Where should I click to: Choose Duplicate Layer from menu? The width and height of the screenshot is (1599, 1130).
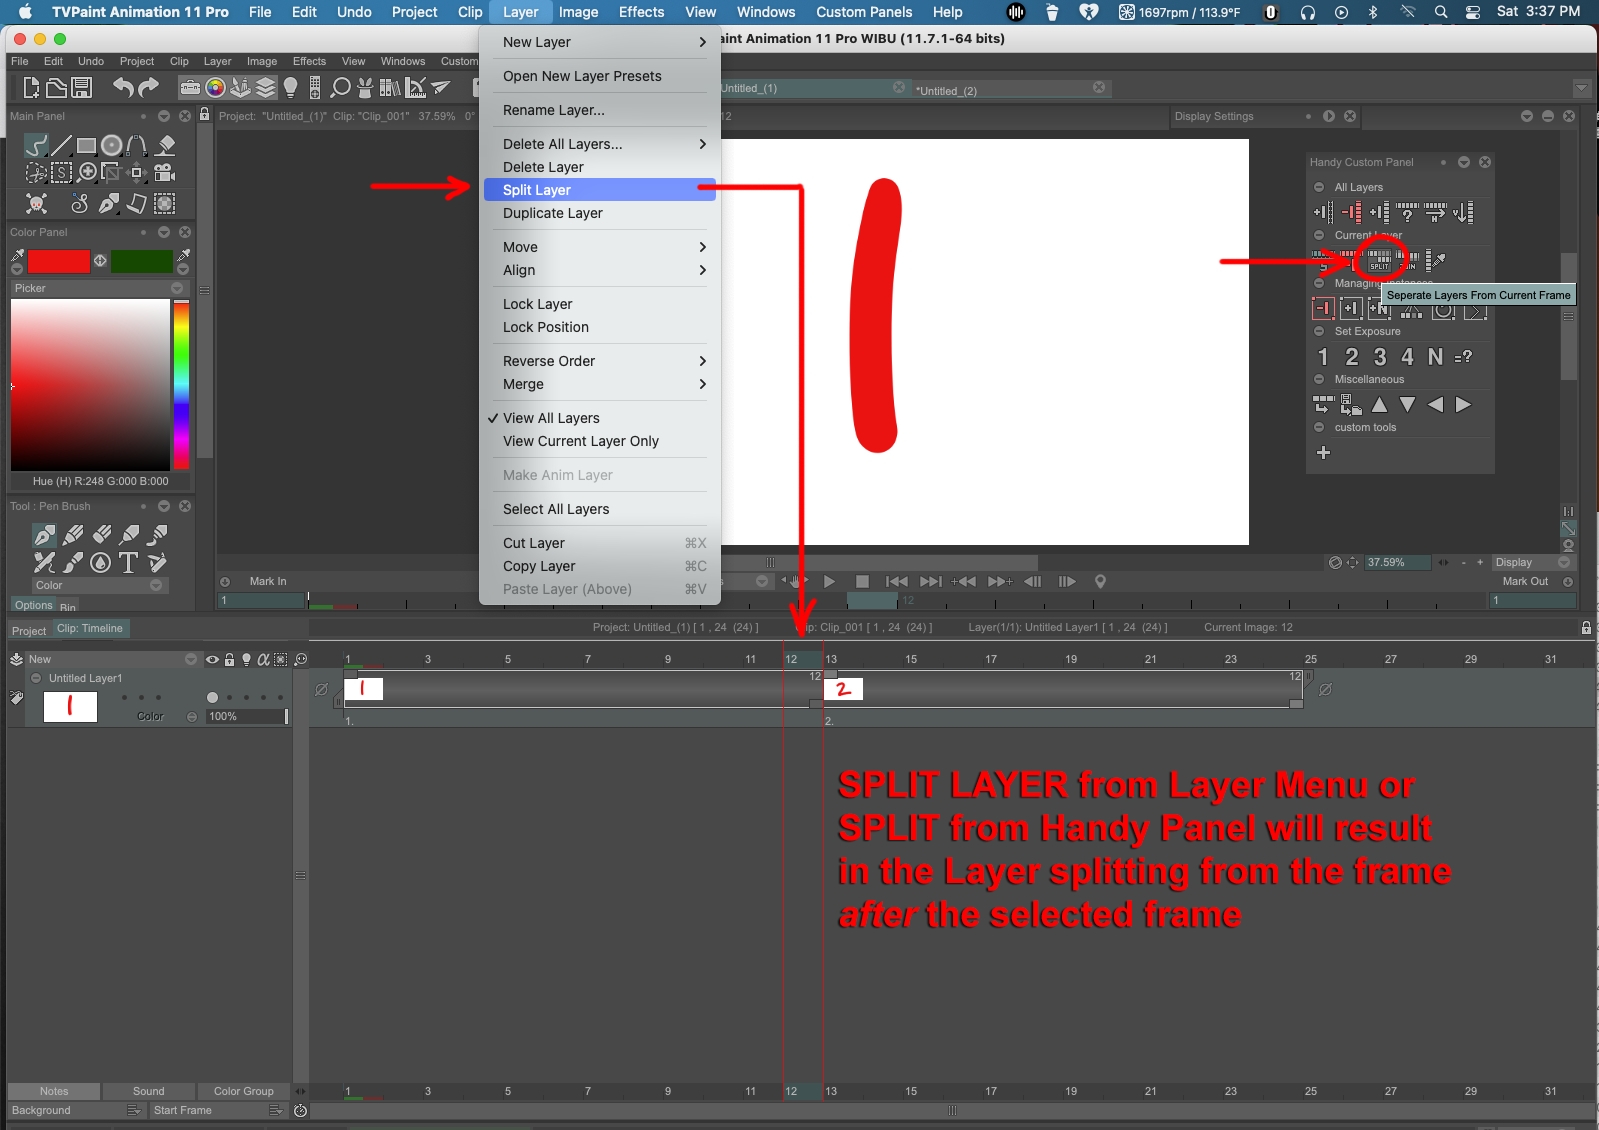coord(599,213)
